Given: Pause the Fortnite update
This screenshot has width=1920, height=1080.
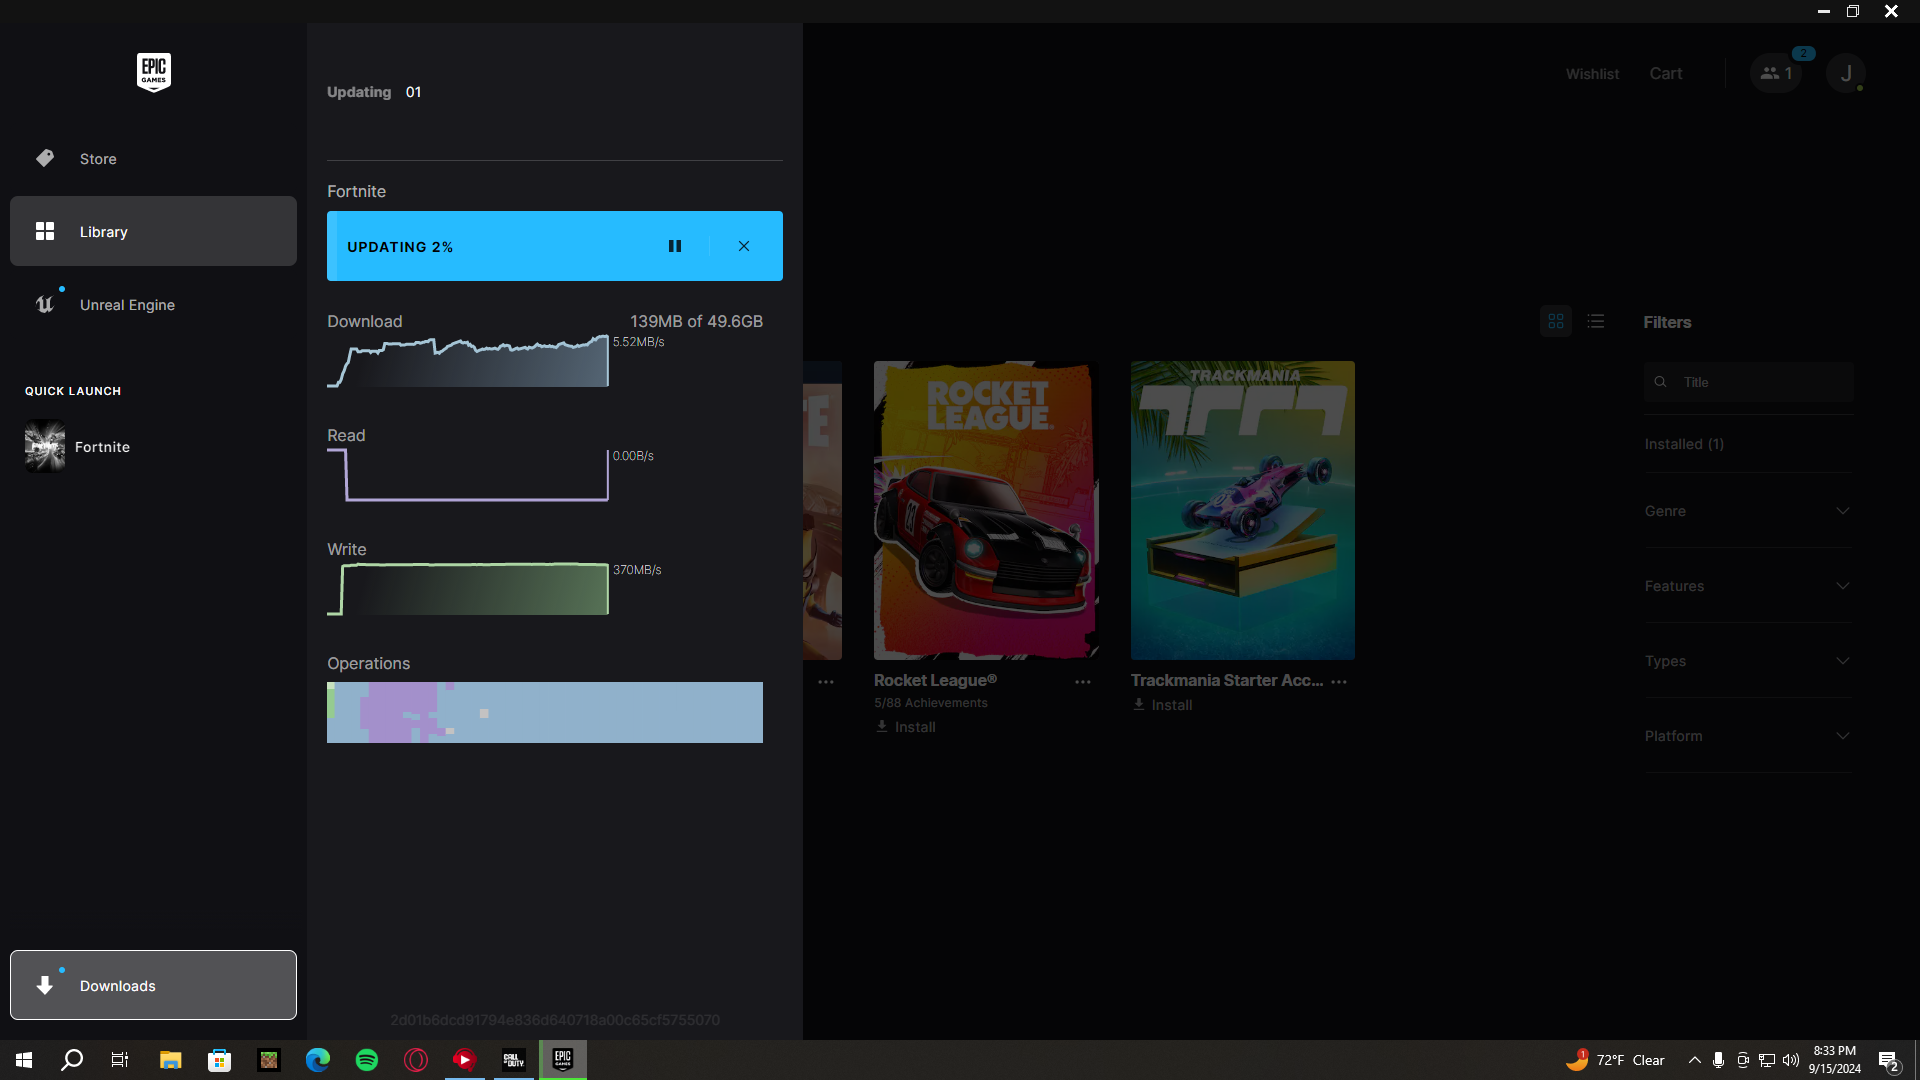Looking at the screenshot, I should 675,246.
